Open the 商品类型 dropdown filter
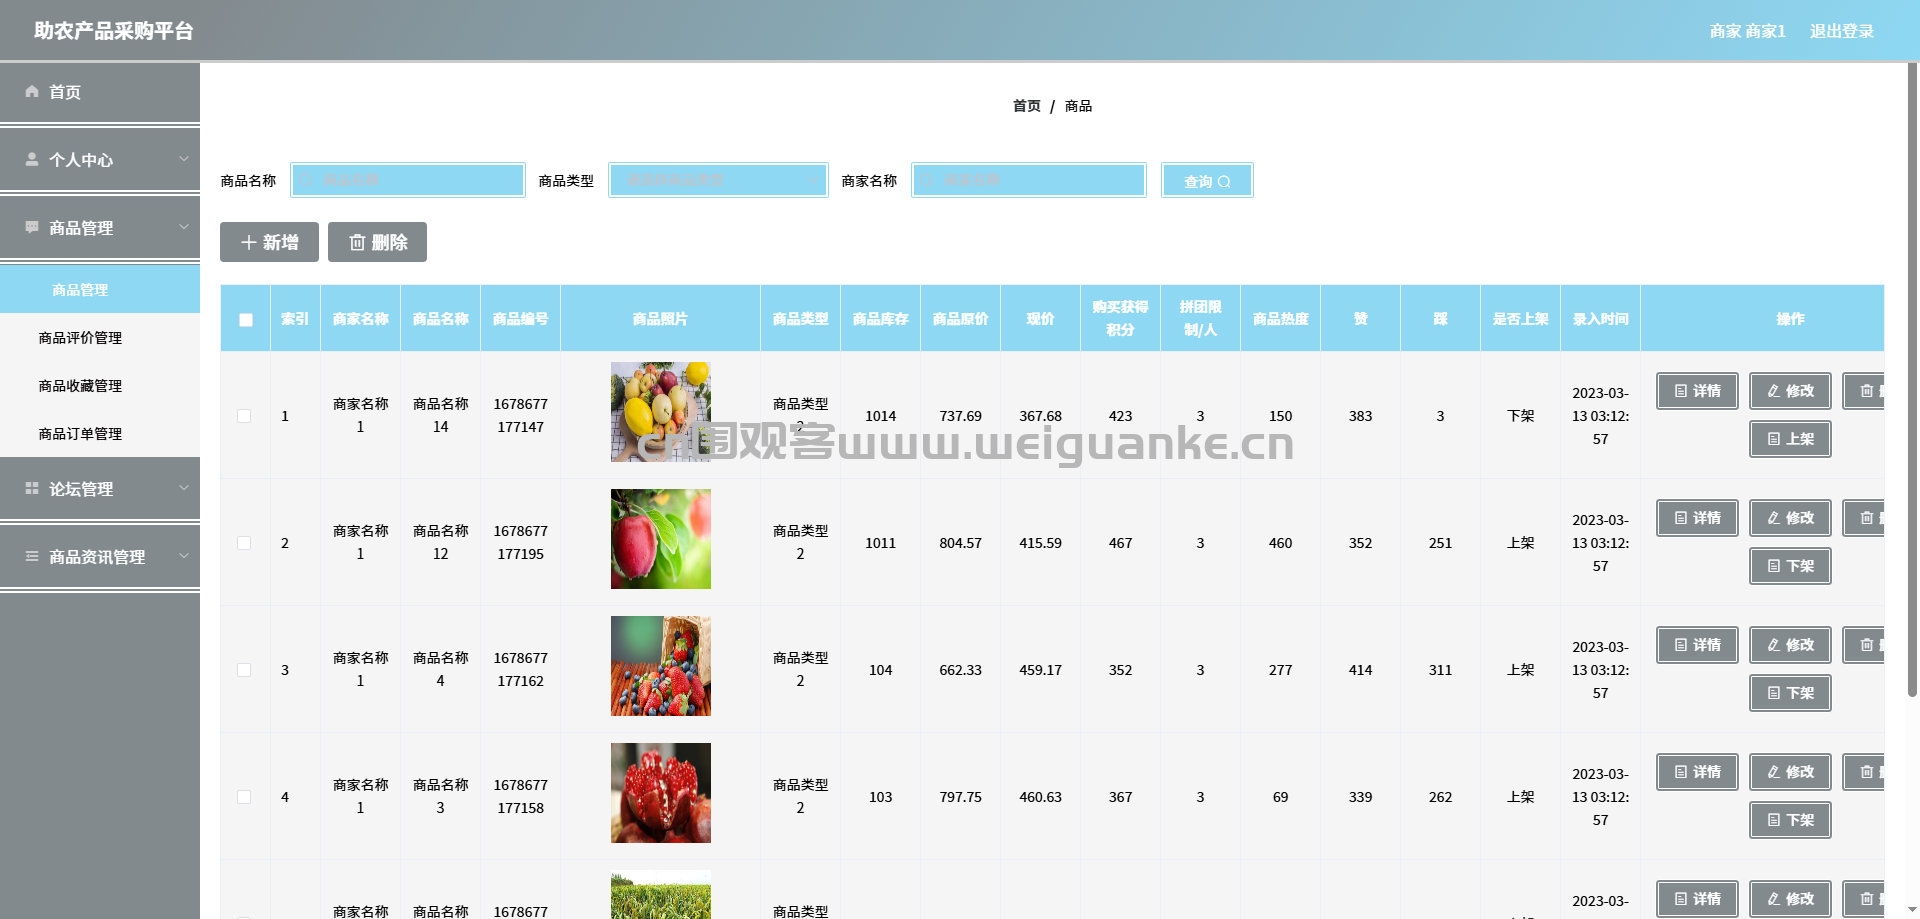The image size is (1920, 919). click(x=718, y=180)
